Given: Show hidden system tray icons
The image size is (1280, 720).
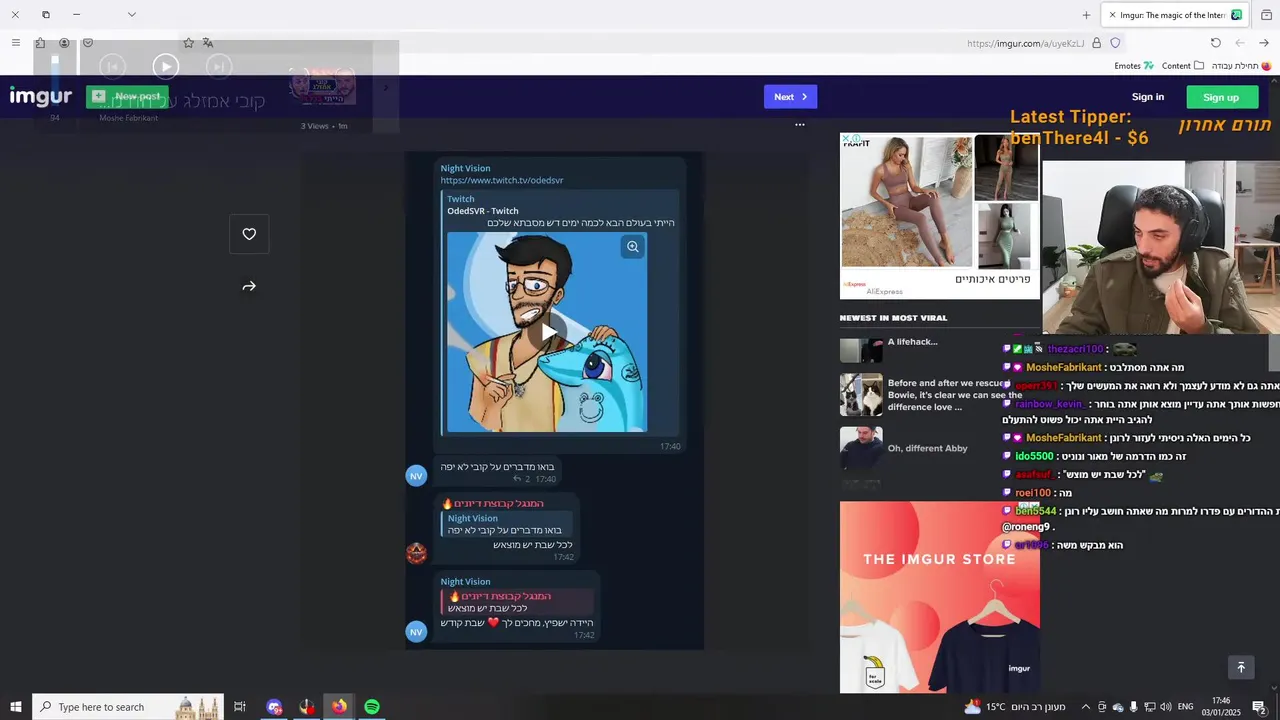Looking at the screenshot, I should 1086,707.
